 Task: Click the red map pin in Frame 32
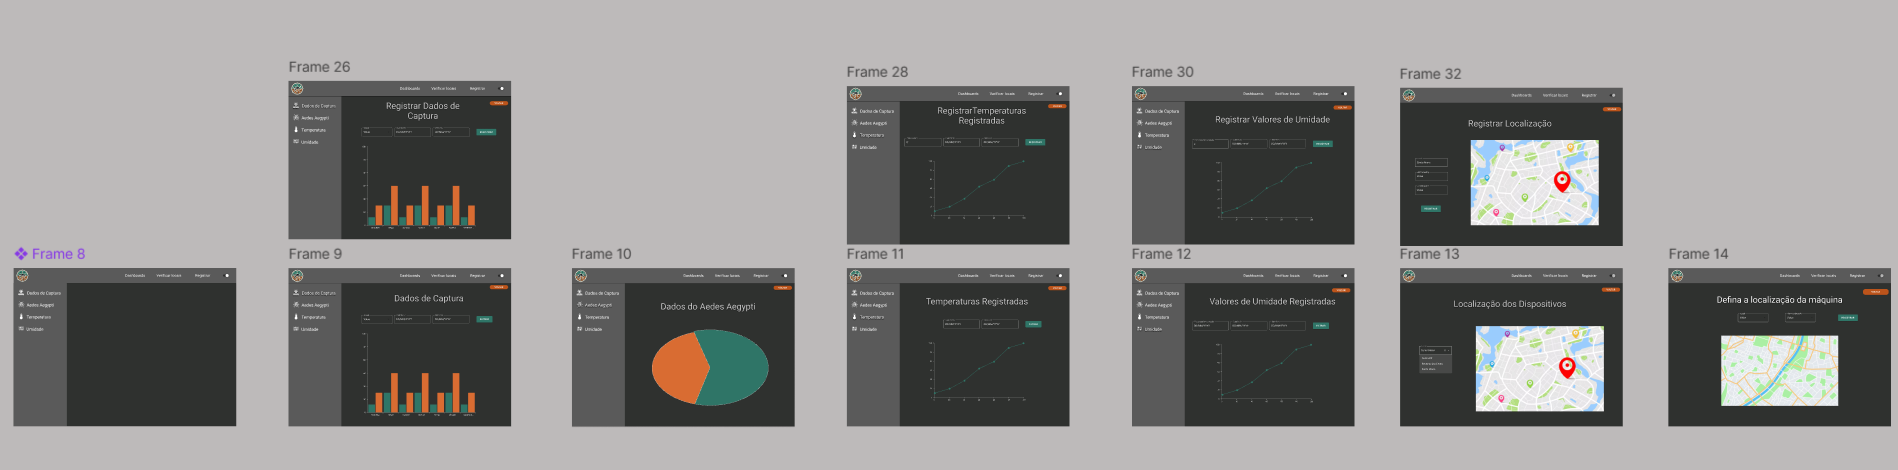1562,181
